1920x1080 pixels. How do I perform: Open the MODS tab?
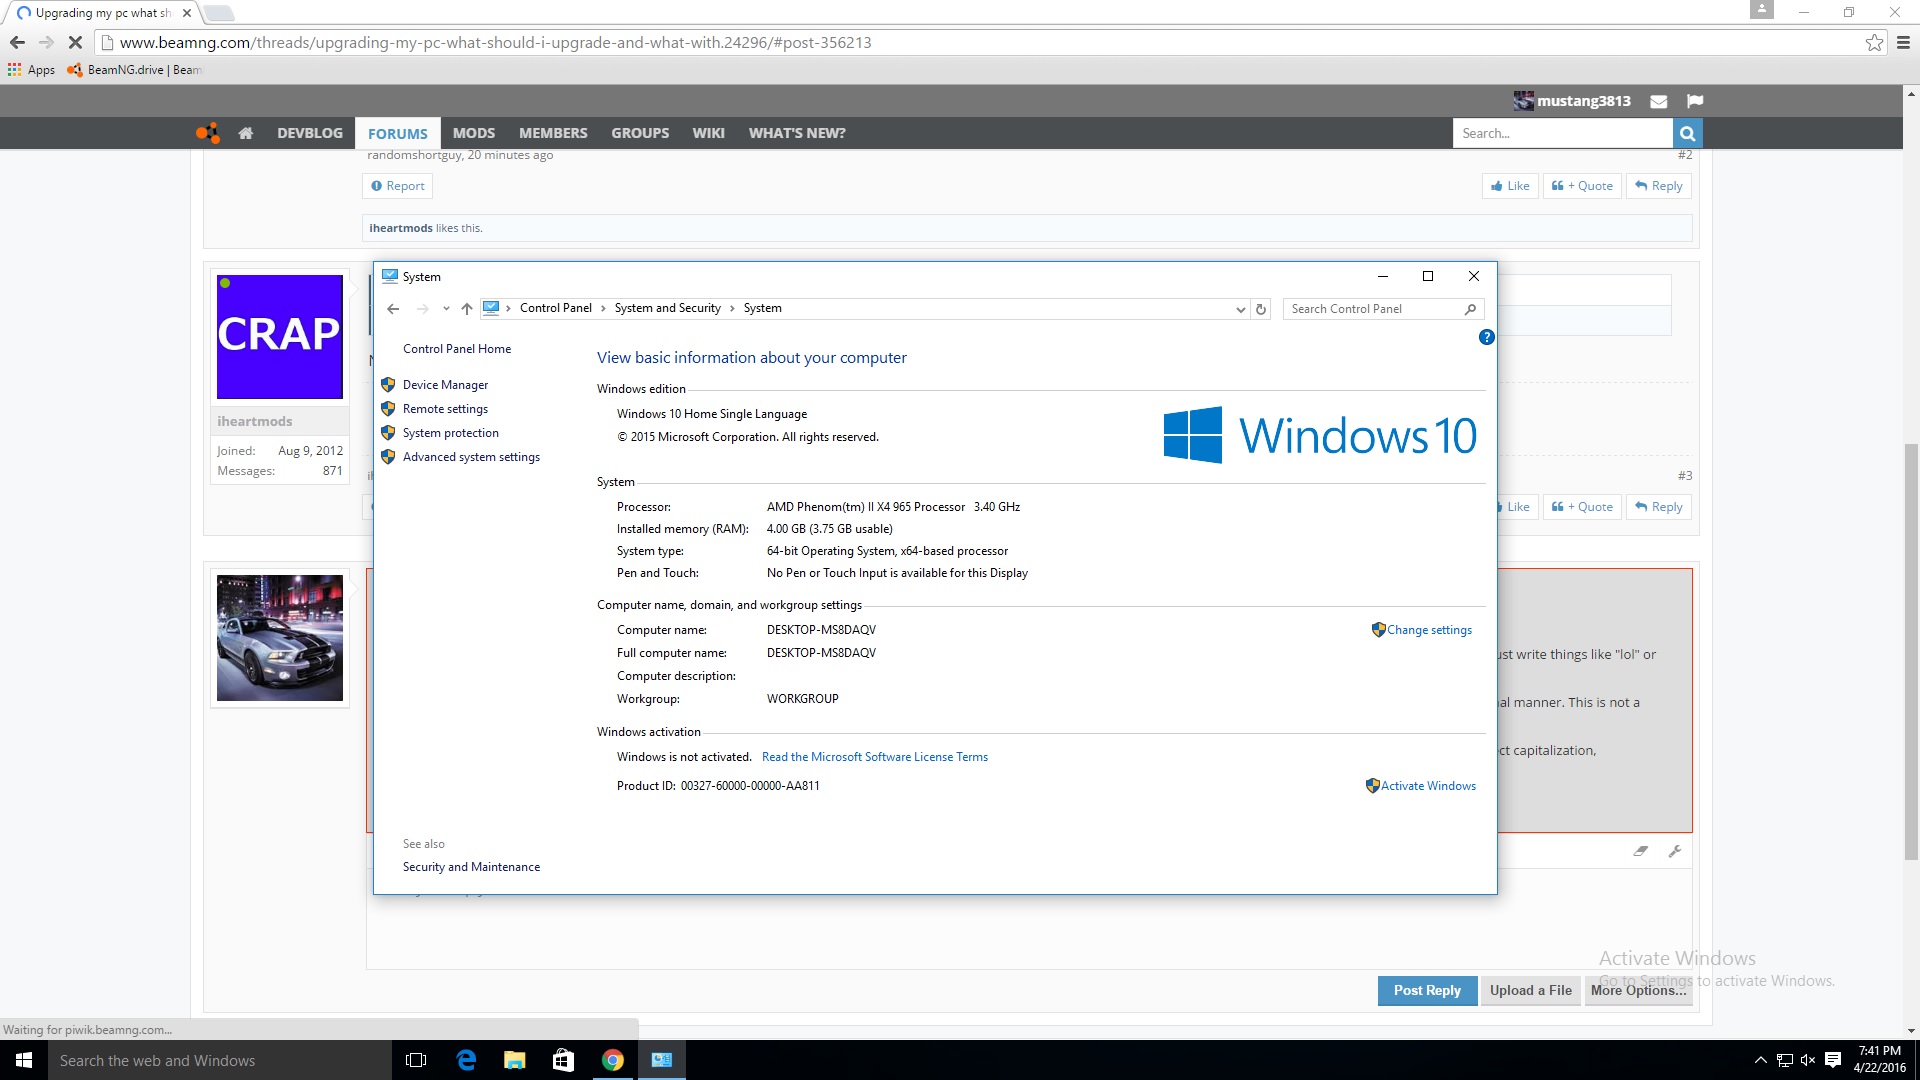[474, 133]
